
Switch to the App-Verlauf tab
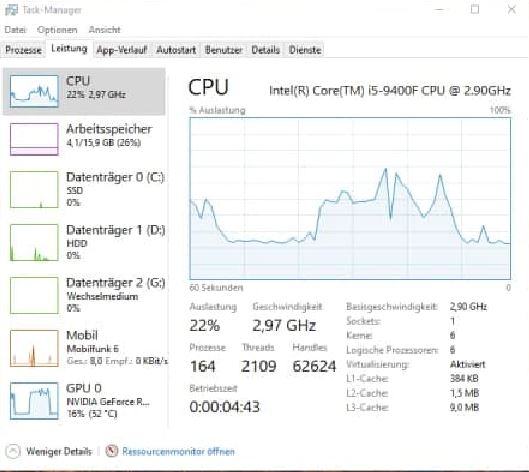point(122,50)
